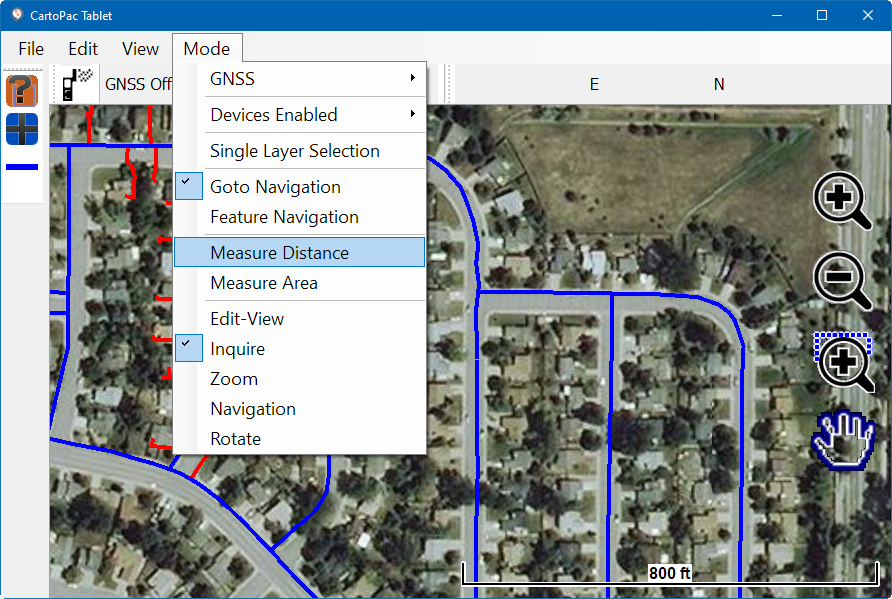Click the zoom out magnifier icon
Screen dimensions: 892x599
[844, 281]
